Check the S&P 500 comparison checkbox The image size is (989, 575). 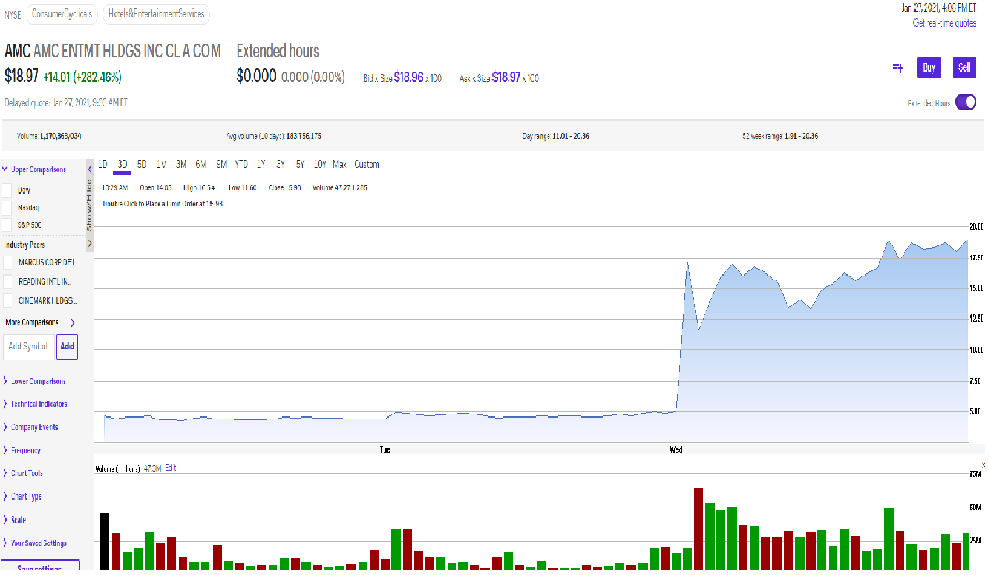[7, 224]
